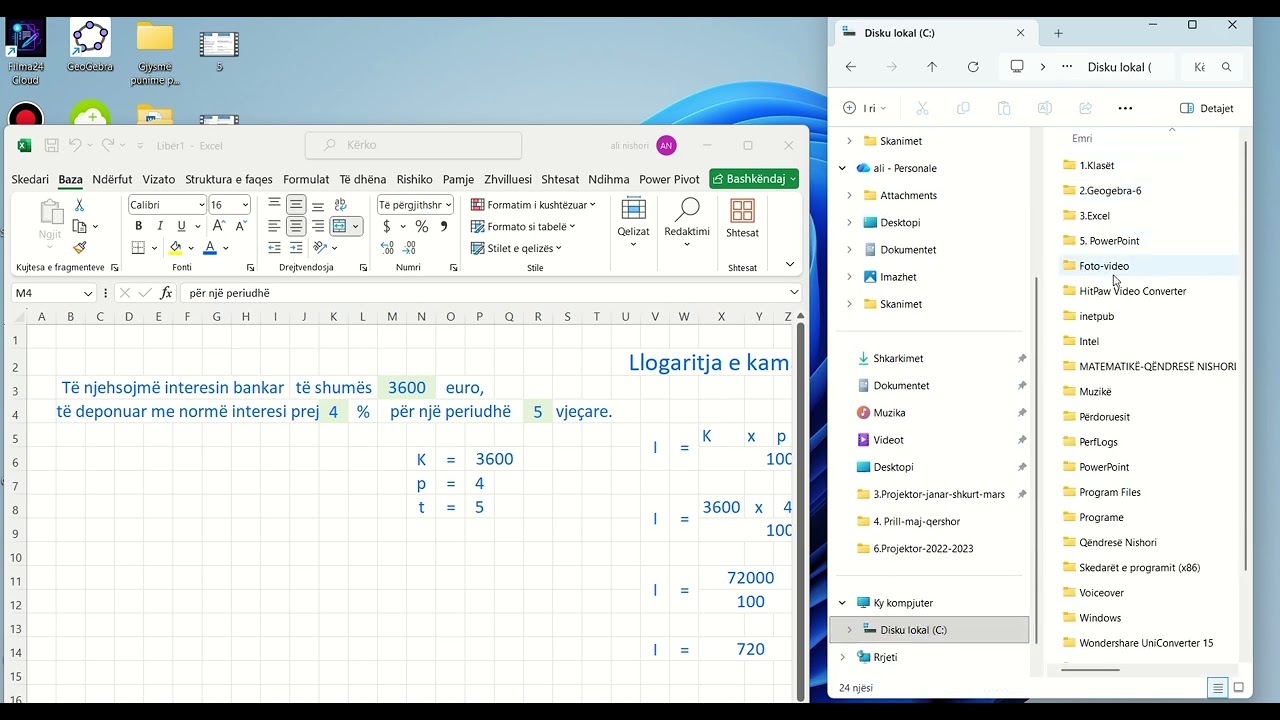Open the Formulat ribbon tab
Screen dimensions: 1280x720
pos(306,180)
